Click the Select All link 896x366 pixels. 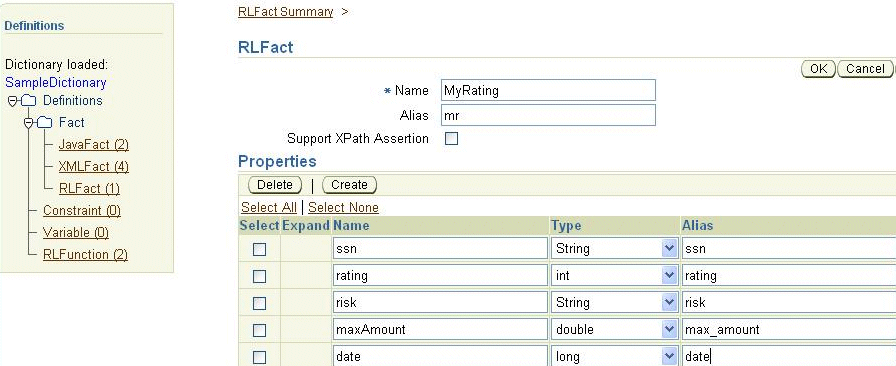pos(269,207)
